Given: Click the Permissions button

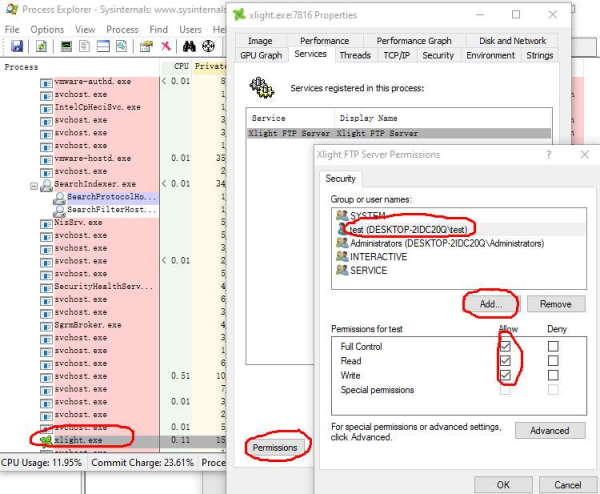Looking at the screenshot, I should pos(275,447).
